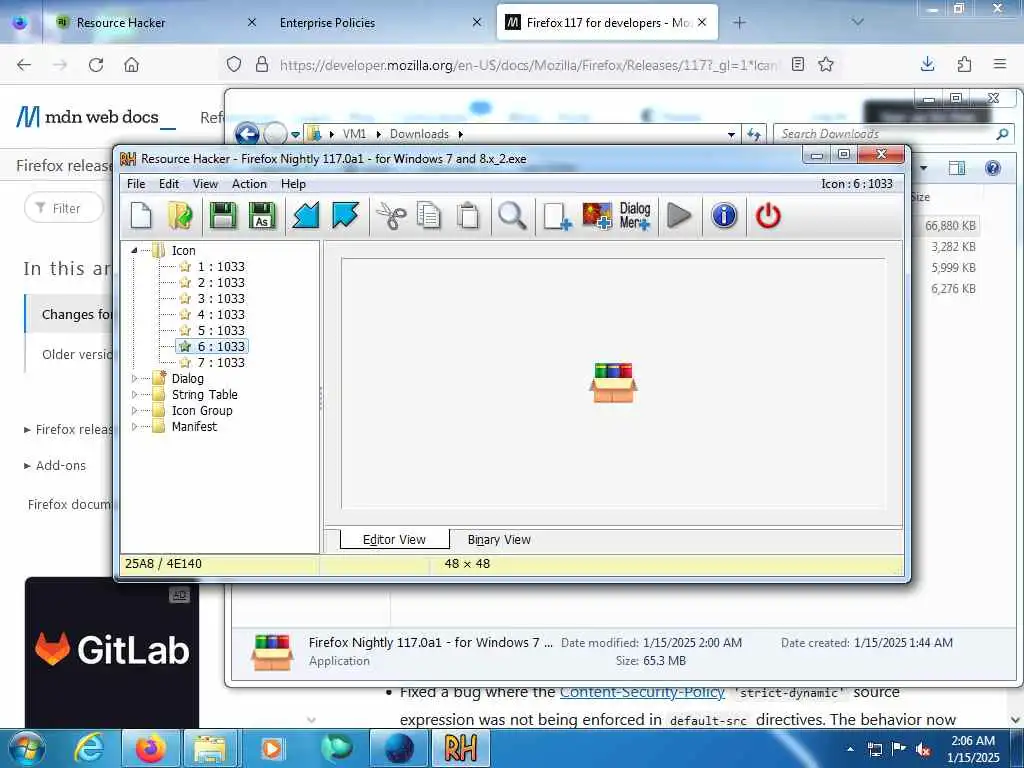The height and width of the screenshot is (768, 1024).
Task: Click the 48x48 icon preview image
Action: pyautogui.click(x=613, y=383)
